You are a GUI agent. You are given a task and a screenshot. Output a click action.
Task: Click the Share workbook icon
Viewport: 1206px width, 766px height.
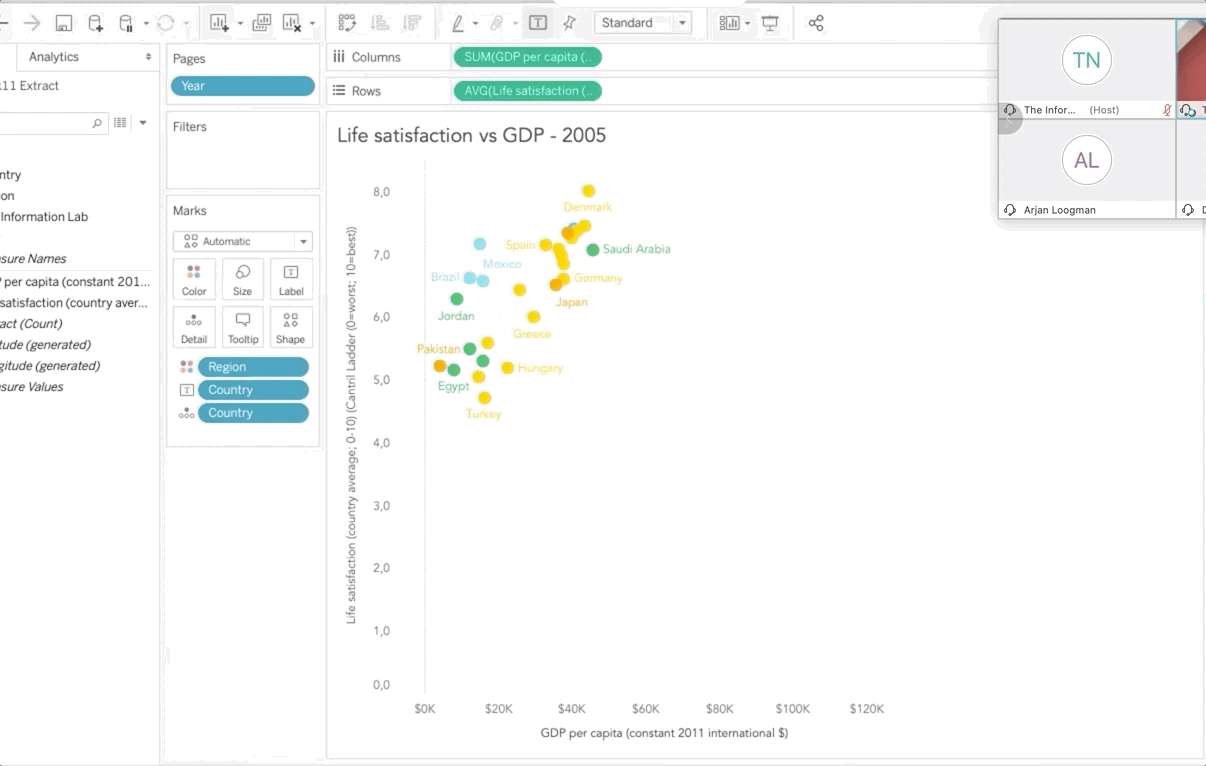pyautogui.click(x=816, y=23)
